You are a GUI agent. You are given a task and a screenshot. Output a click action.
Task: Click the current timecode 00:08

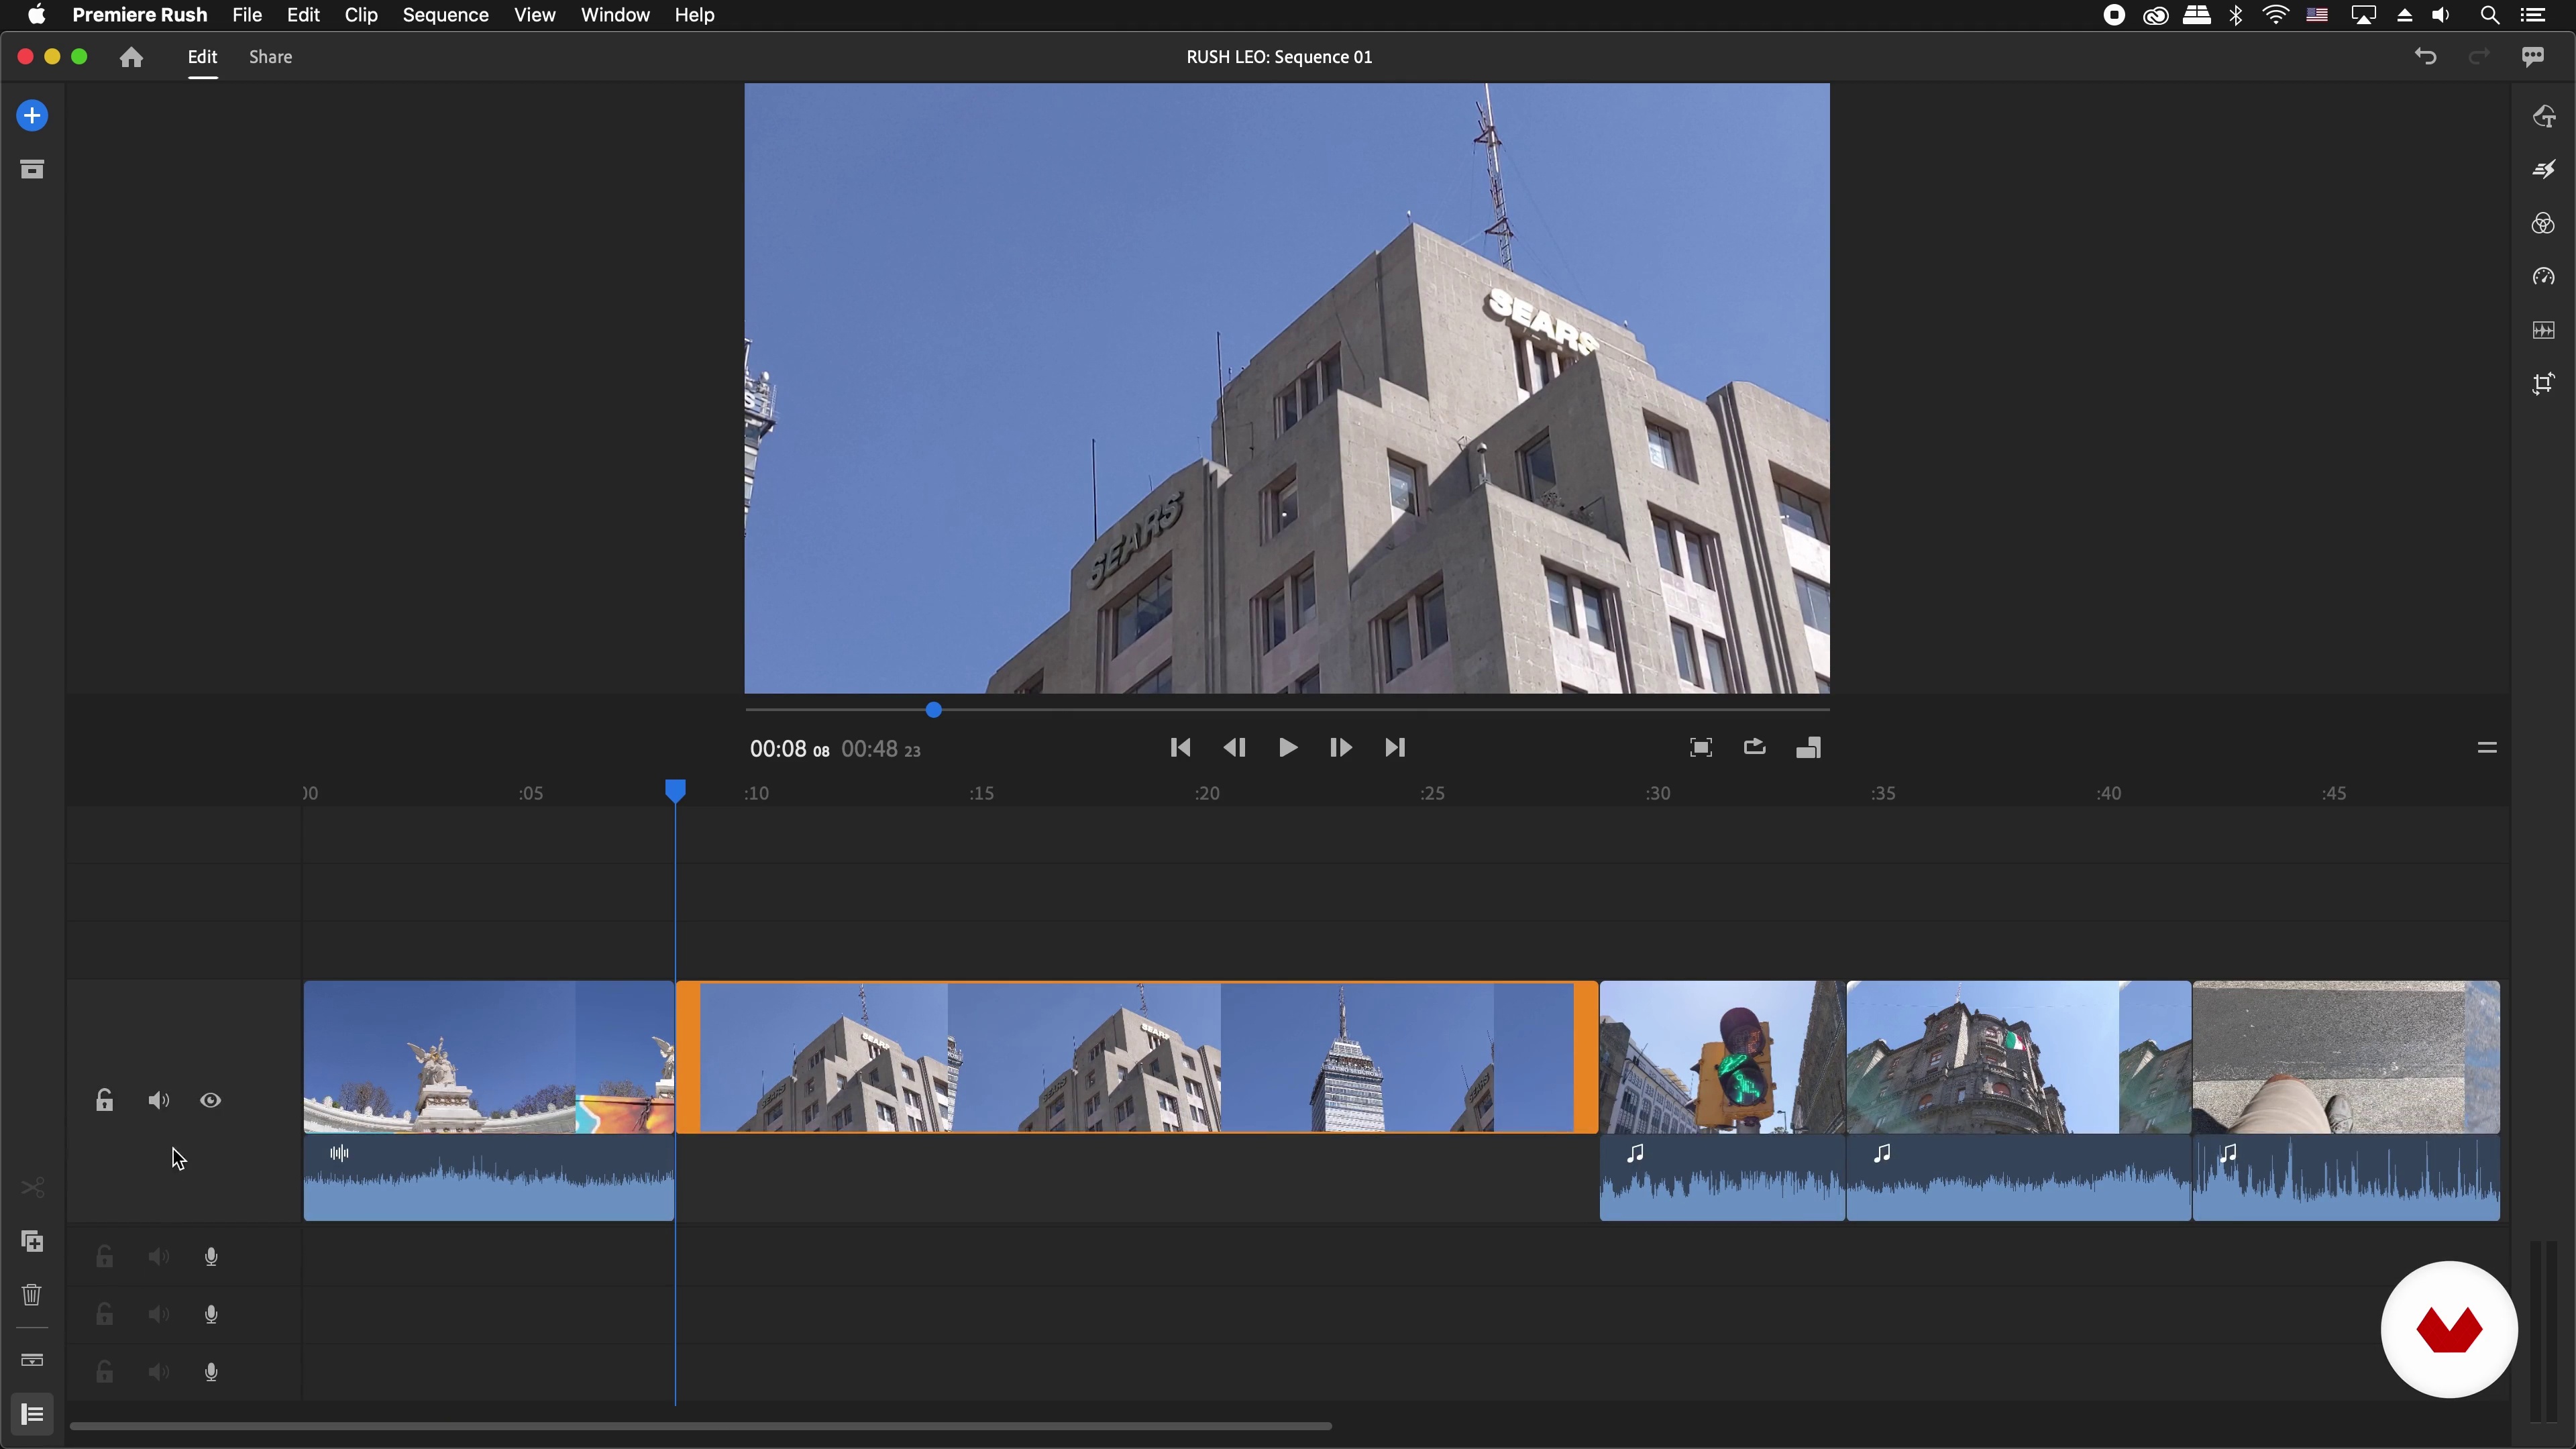click(789, 749)
